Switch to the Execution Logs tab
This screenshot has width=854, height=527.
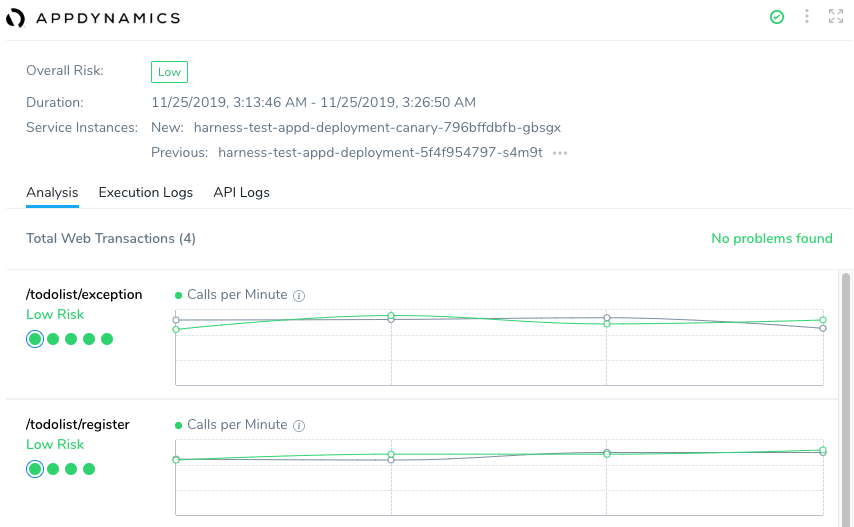pos(145,192)
